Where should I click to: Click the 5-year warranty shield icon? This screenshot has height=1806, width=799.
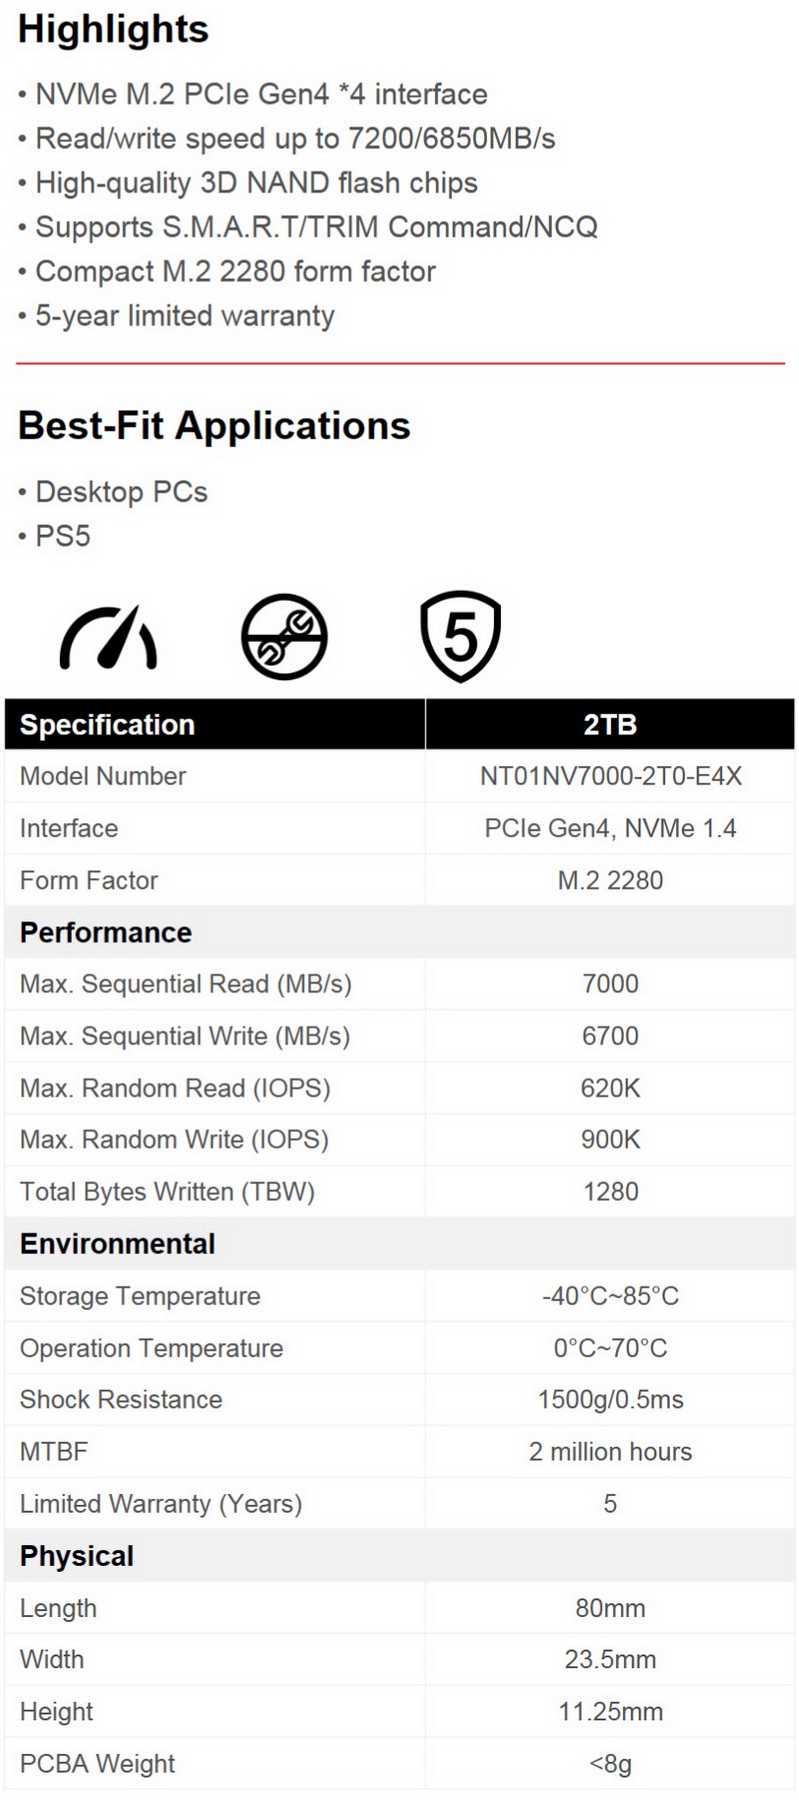(460, 636)
